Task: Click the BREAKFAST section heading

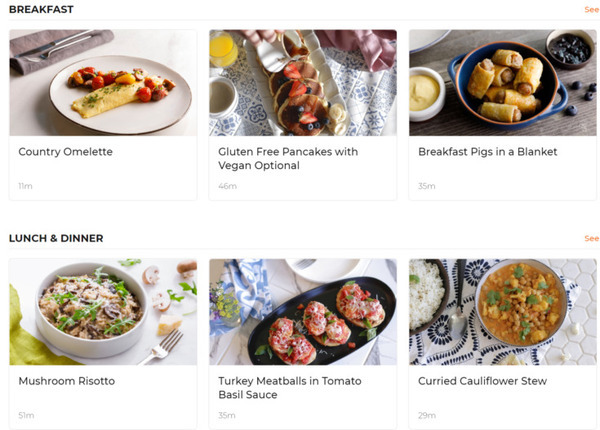Action: tap(40, 10)
